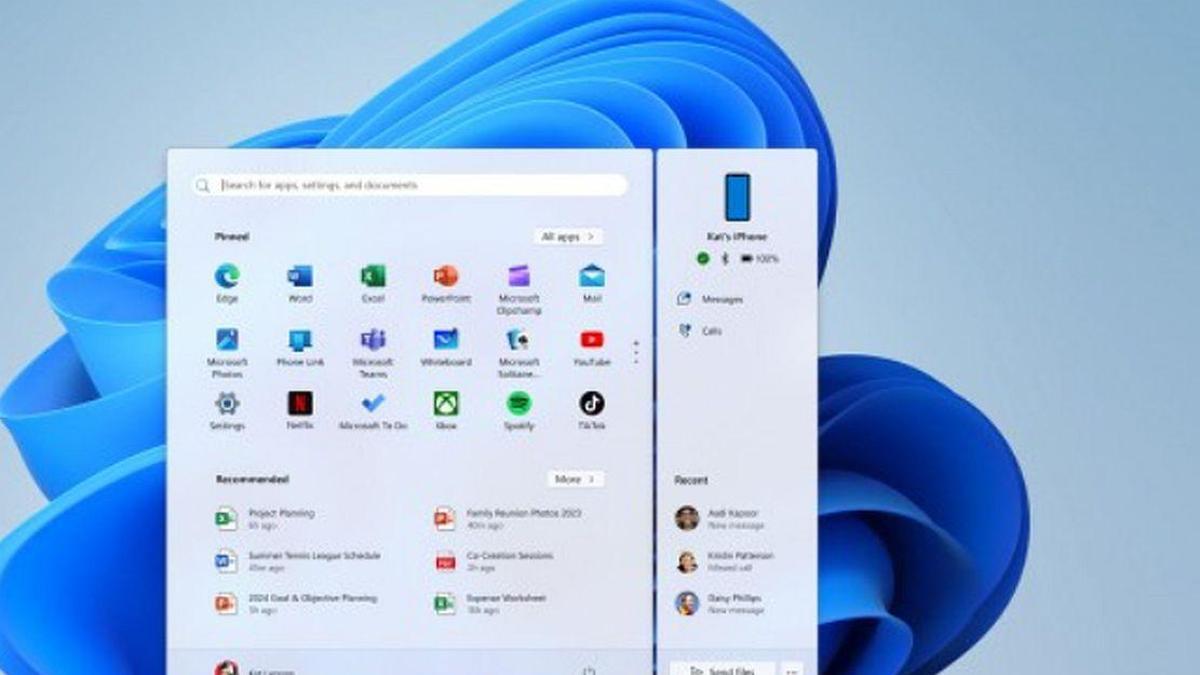Click the Recent heading in phone panel
The height and width of the screenshot is (675, 1200).
point(691,480)
